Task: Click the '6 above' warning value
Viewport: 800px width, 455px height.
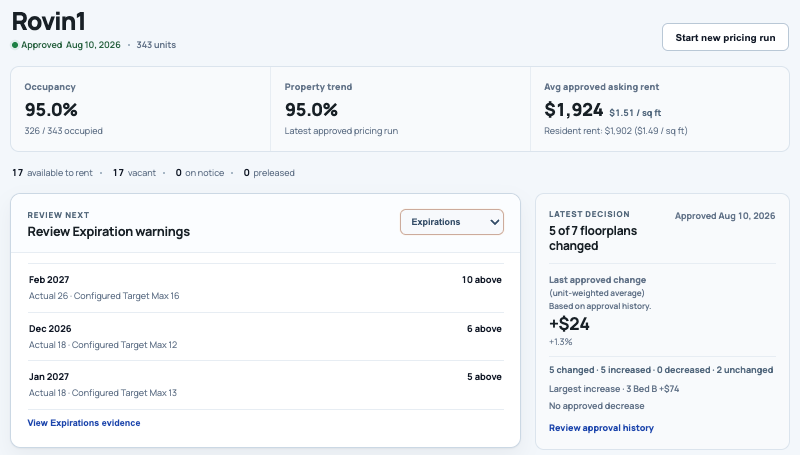Action: [484, 328]
